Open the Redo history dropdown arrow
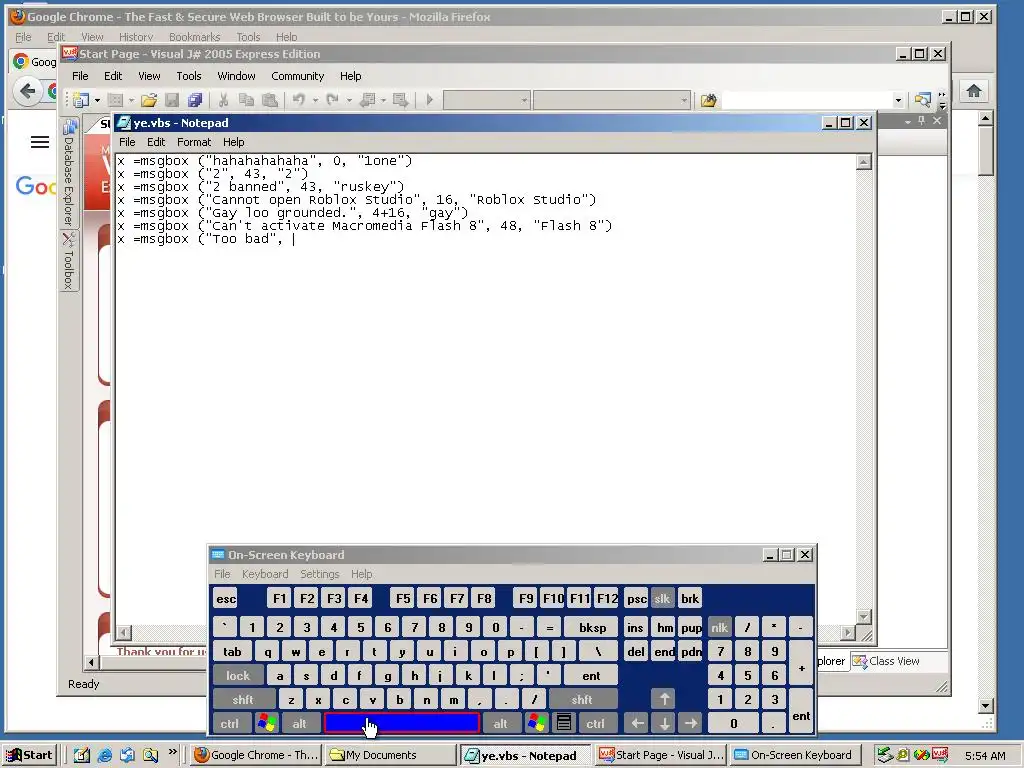The image size is (1024, 768). pos(349,100)
